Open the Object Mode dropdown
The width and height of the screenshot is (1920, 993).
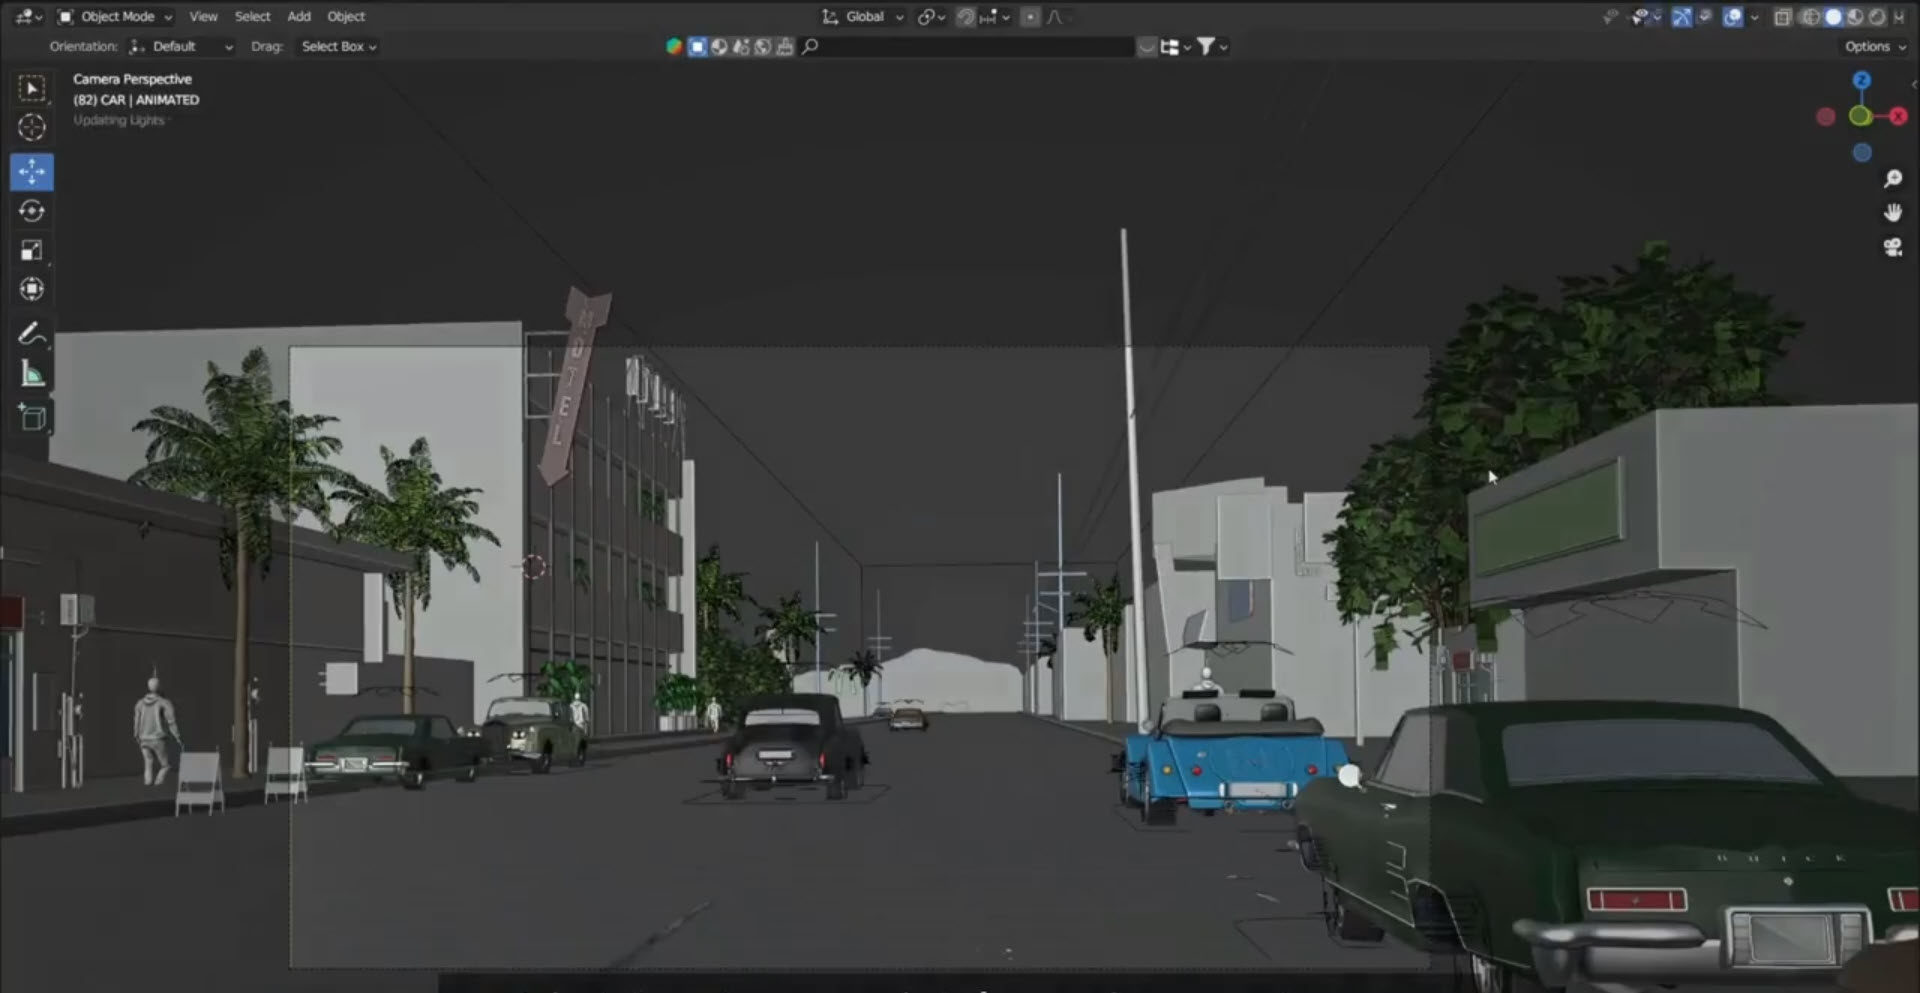[x=115, y=16]
